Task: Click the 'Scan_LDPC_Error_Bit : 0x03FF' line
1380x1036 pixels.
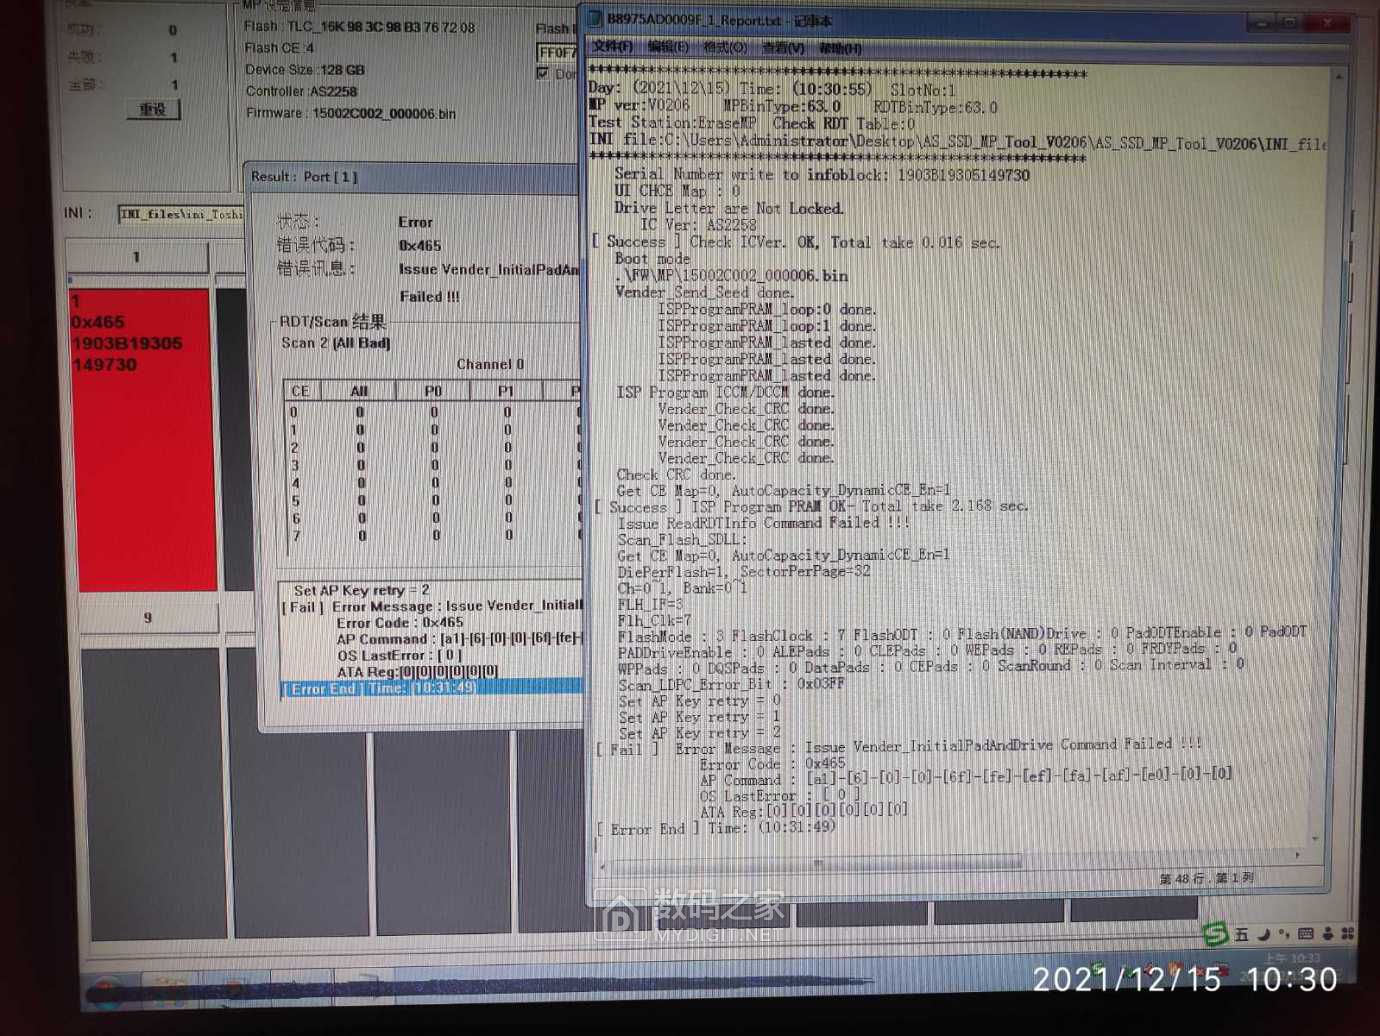Action: pyautogui.click(x=731, y=685)
